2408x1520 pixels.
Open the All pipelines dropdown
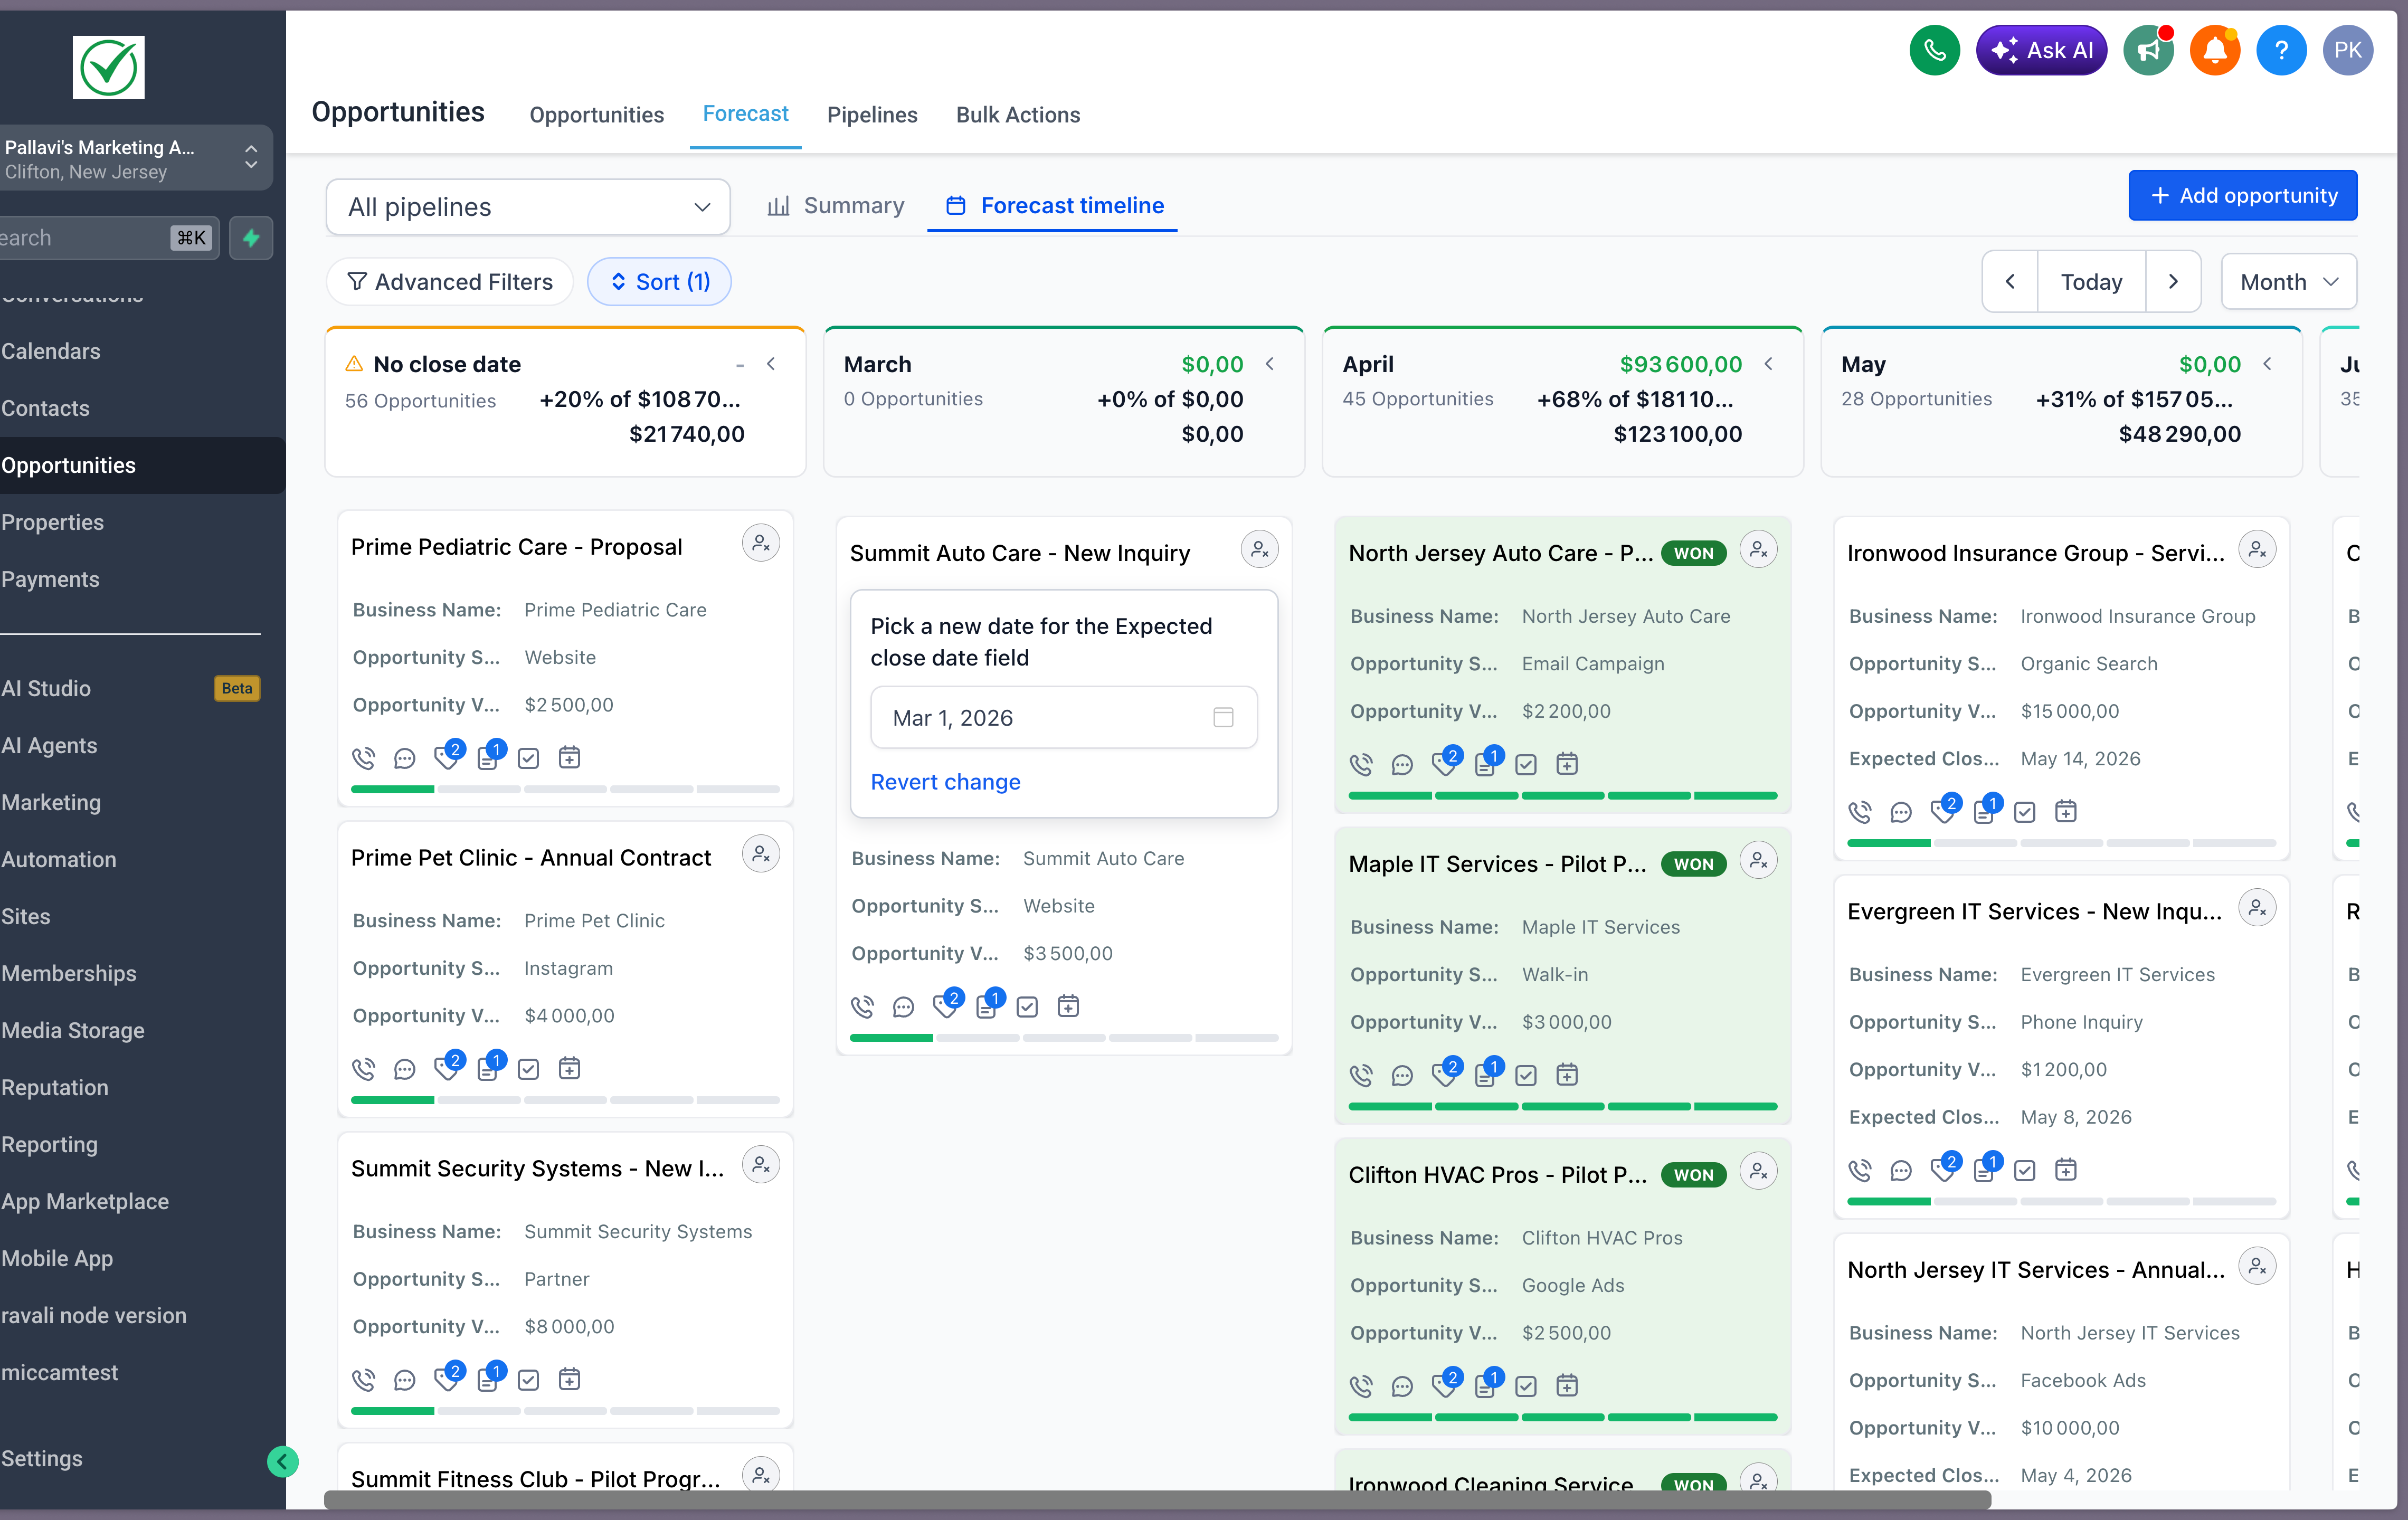(528, 207)
